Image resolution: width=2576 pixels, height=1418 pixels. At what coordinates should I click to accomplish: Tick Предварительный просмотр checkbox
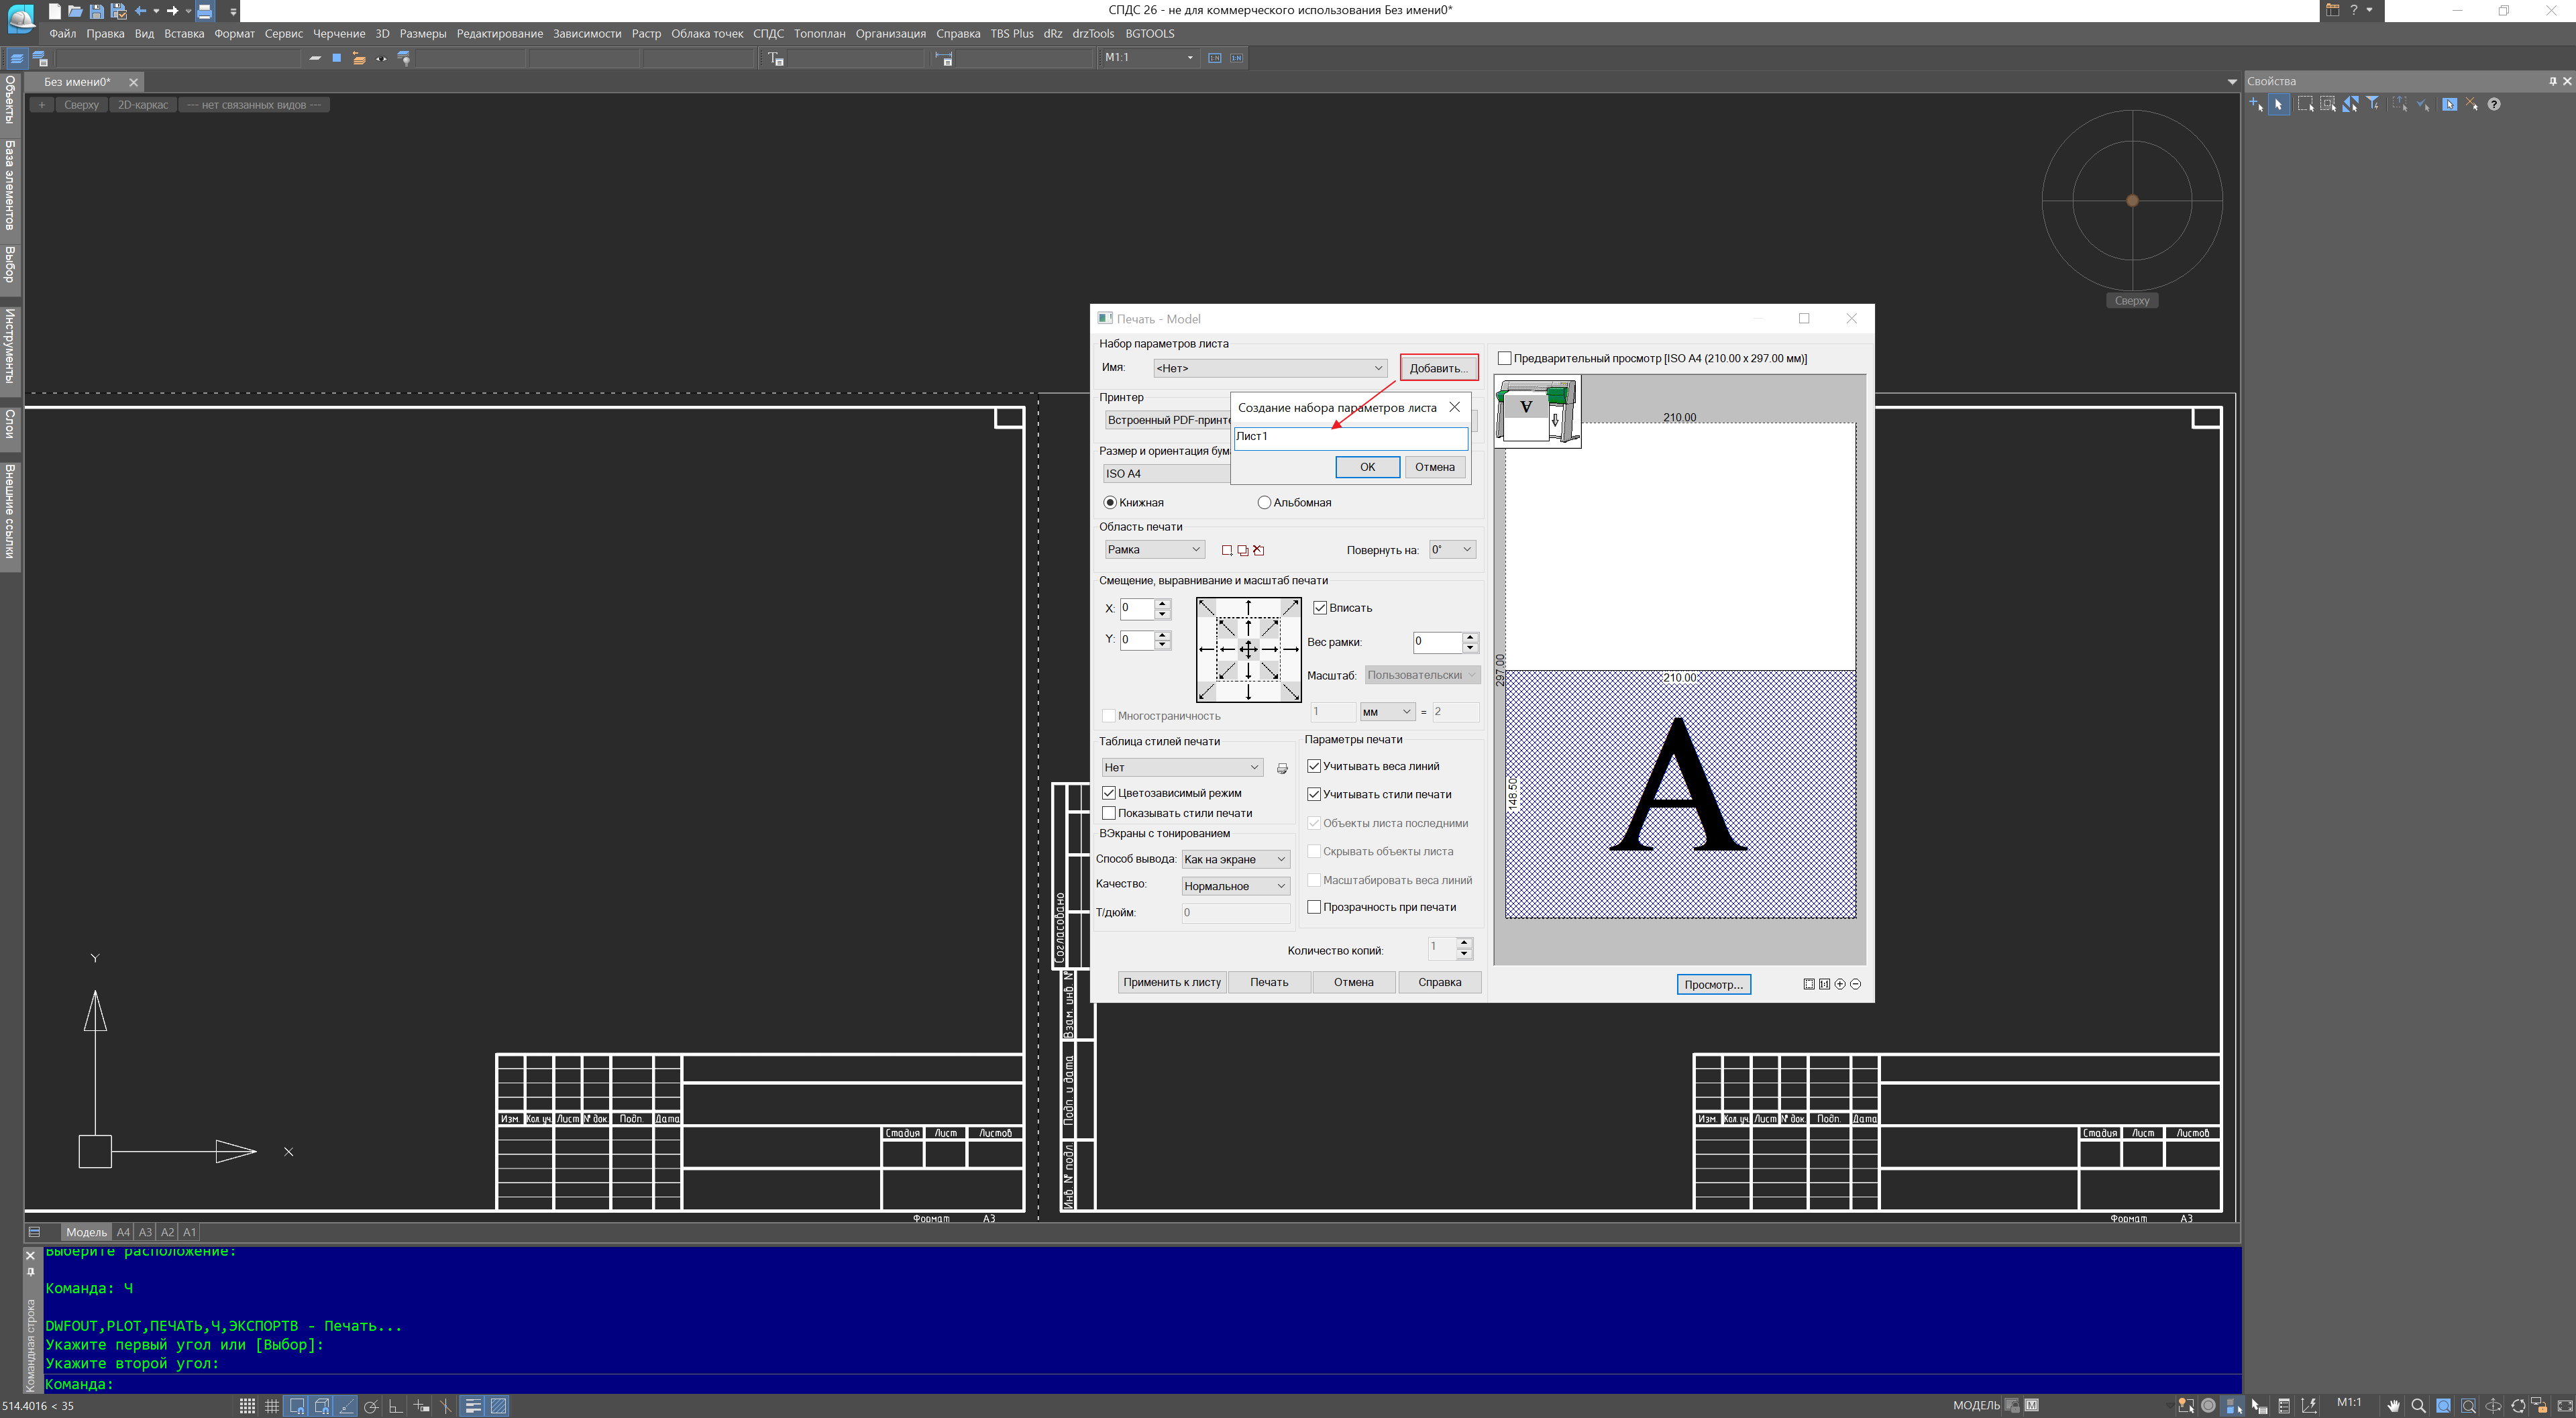[x=1504, y=358]
